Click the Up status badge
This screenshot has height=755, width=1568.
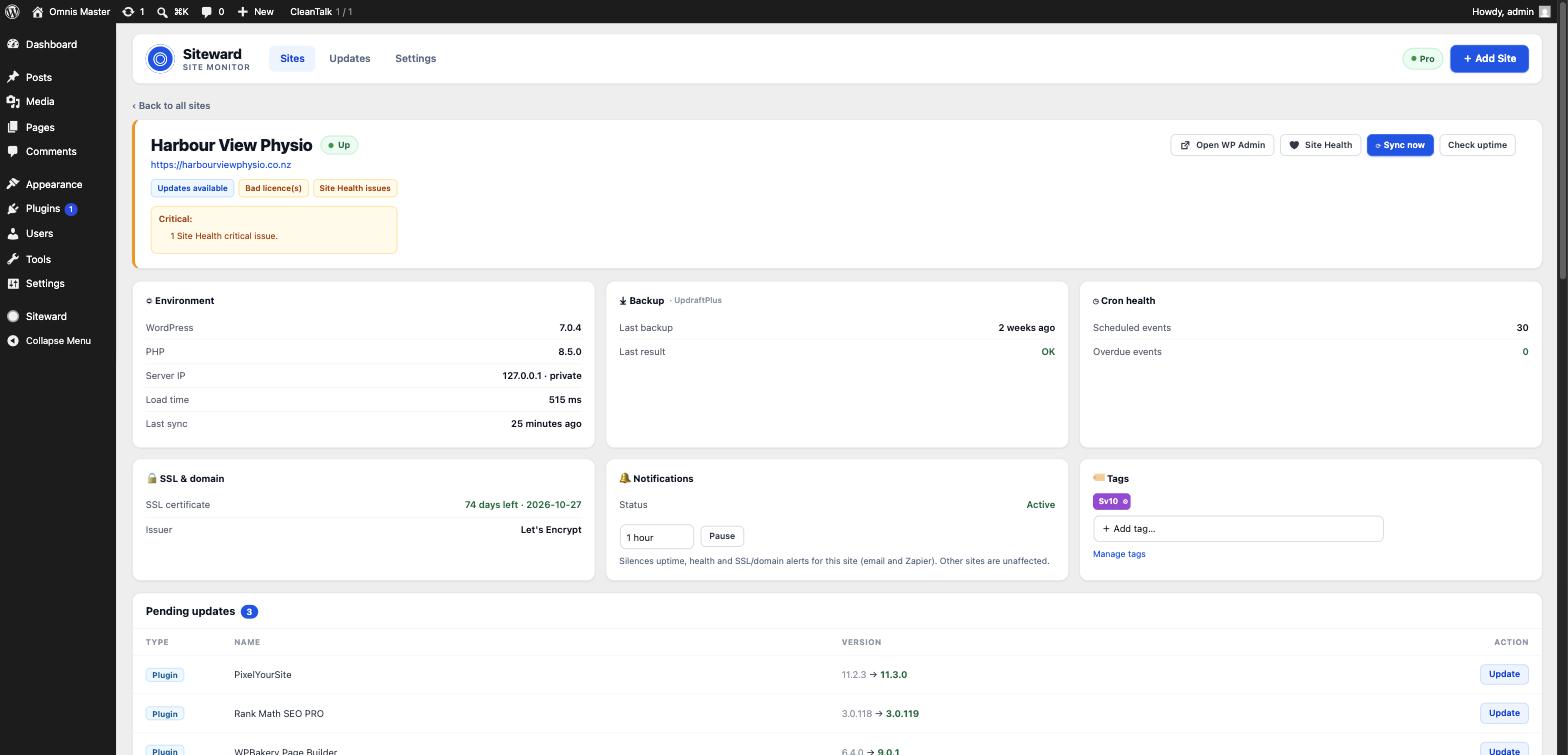coord(339,145)
